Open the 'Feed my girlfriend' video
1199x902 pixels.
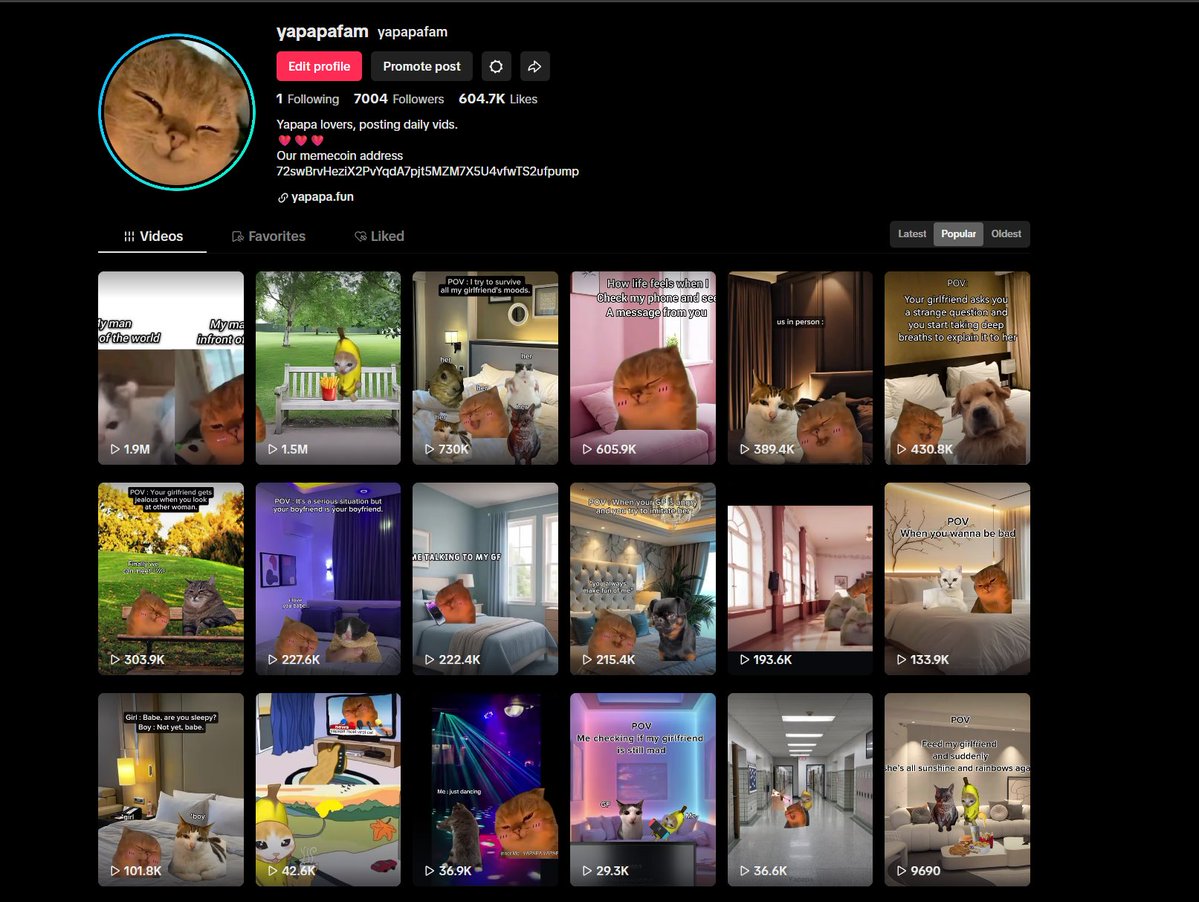[957, 790]
